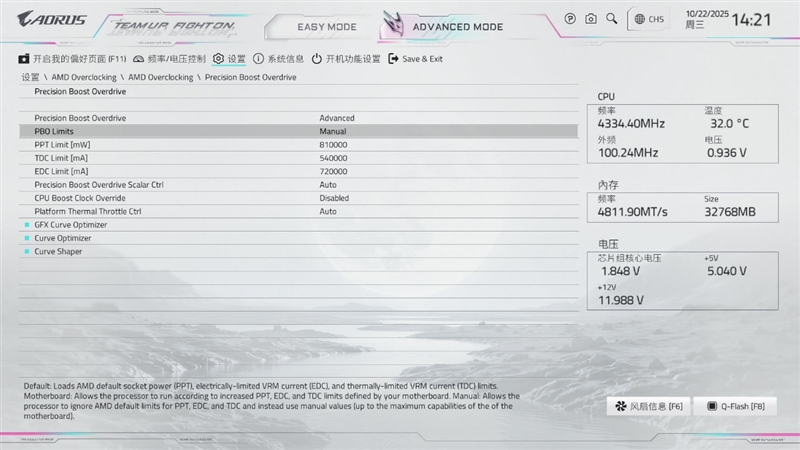Open help via the question mark icon
The image size is (800, 450).
570,19
